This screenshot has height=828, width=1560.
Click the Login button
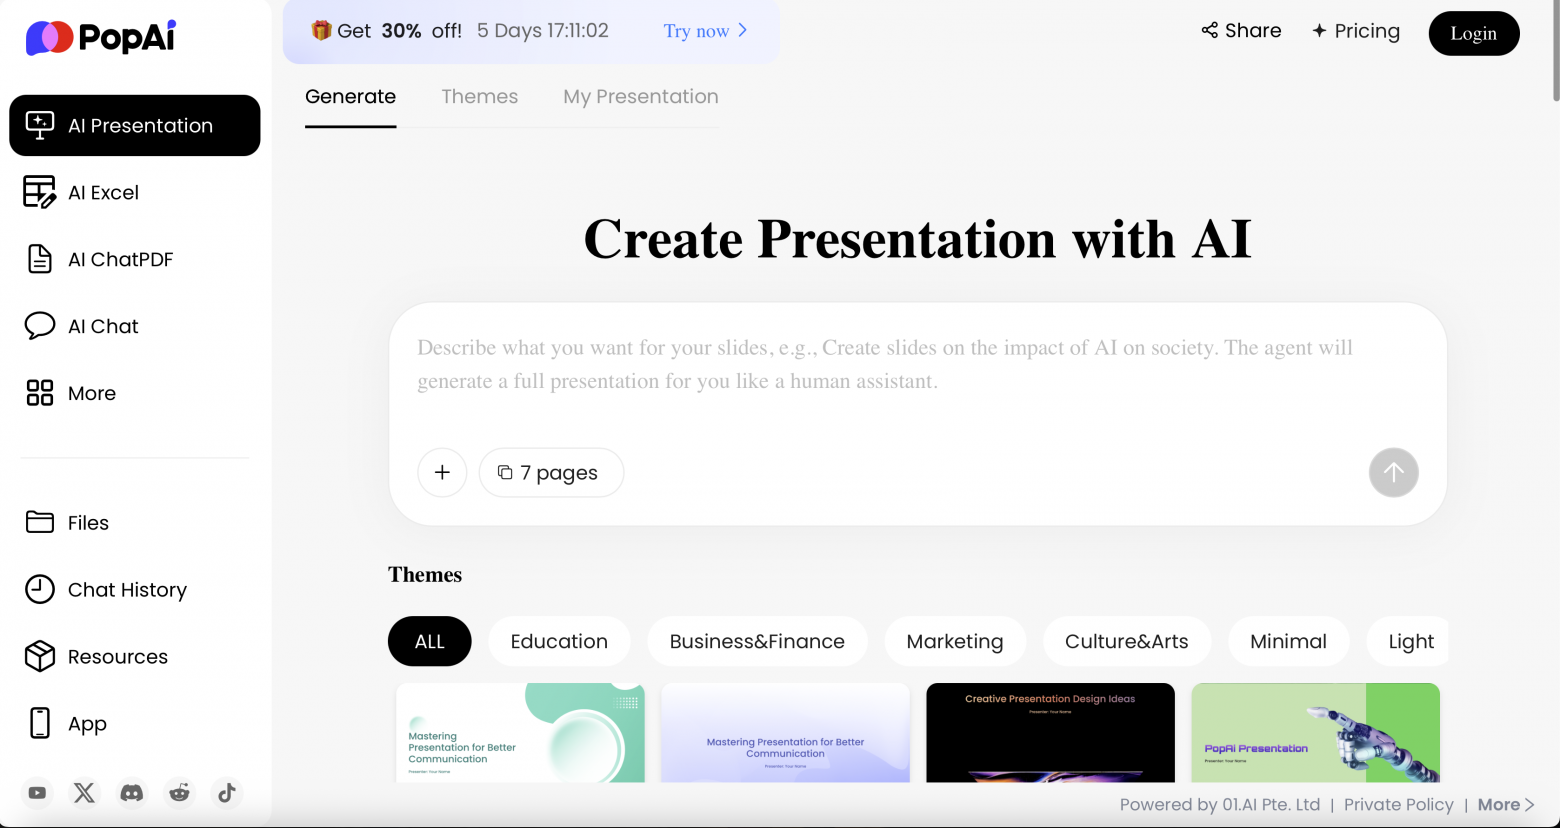click(x=1473, y=33)
